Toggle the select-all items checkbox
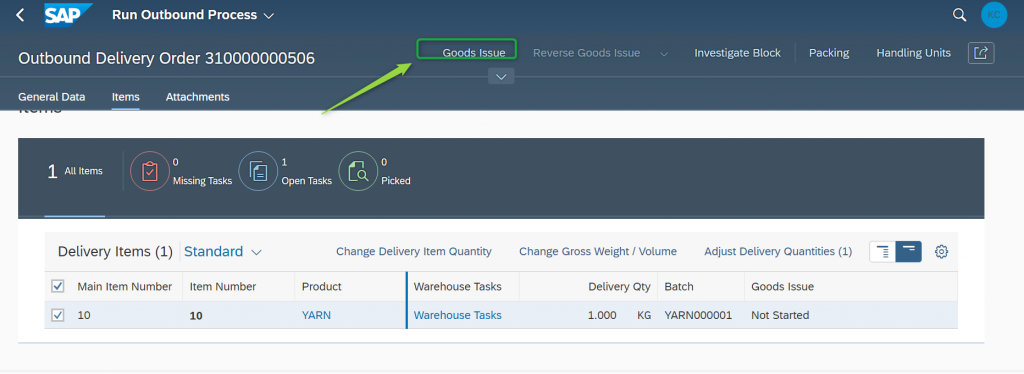 click(57, 286)
